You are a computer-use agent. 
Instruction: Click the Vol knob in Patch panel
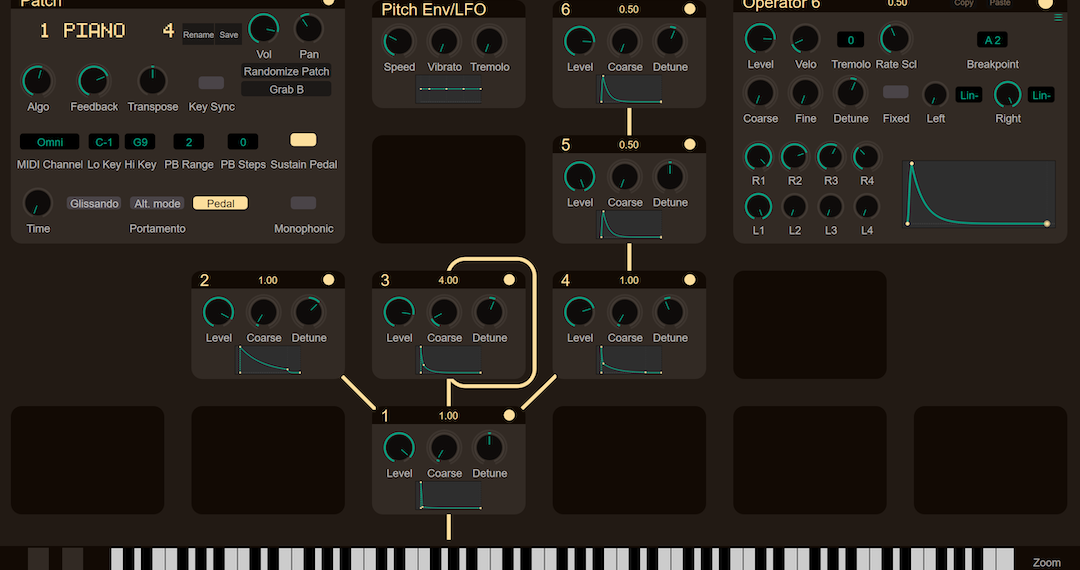click(x=264, y=30)
